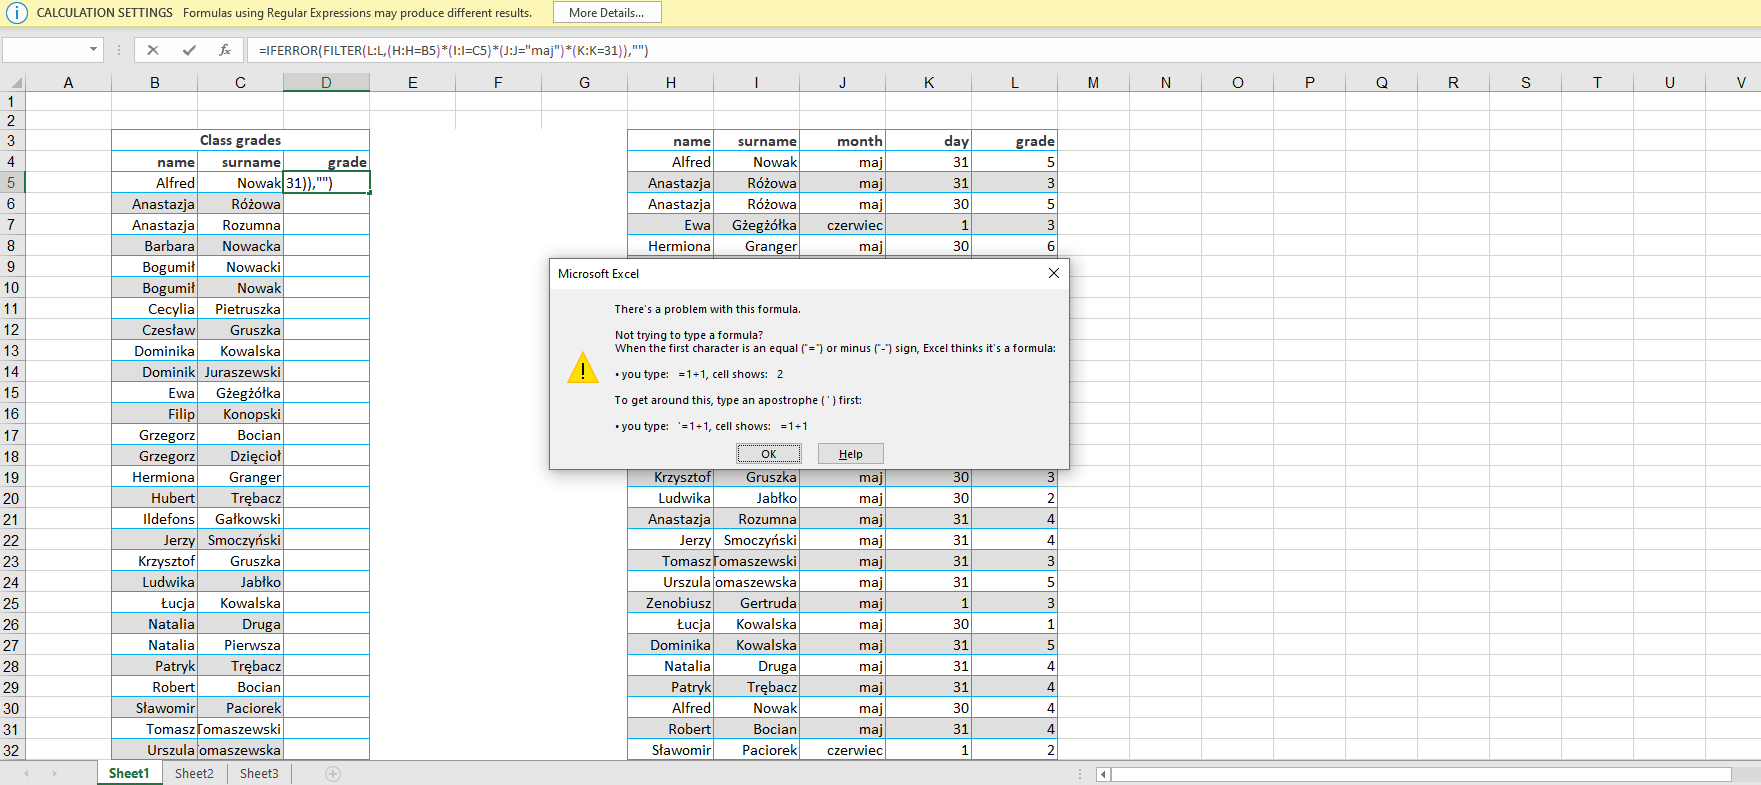This screenshot has height=785, width=1761.
Task: Confirm the formula with the checkmark icon
Action: [x=189, y=50]
